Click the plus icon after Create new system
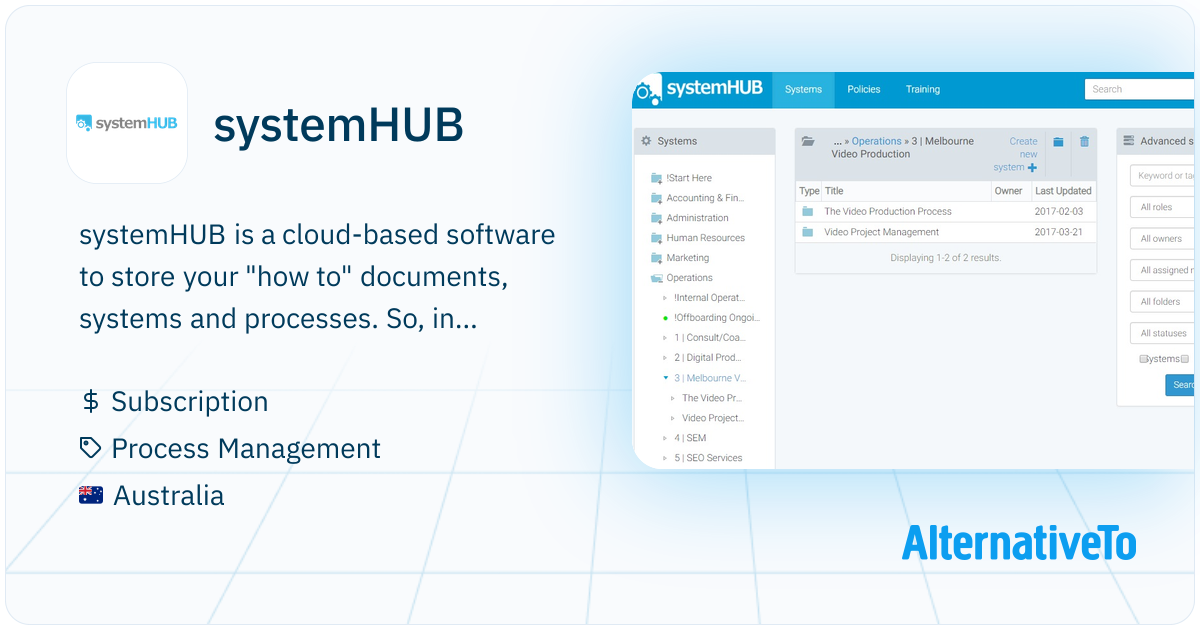The width and height of the screenshot is (1200, 630). 1032,168
